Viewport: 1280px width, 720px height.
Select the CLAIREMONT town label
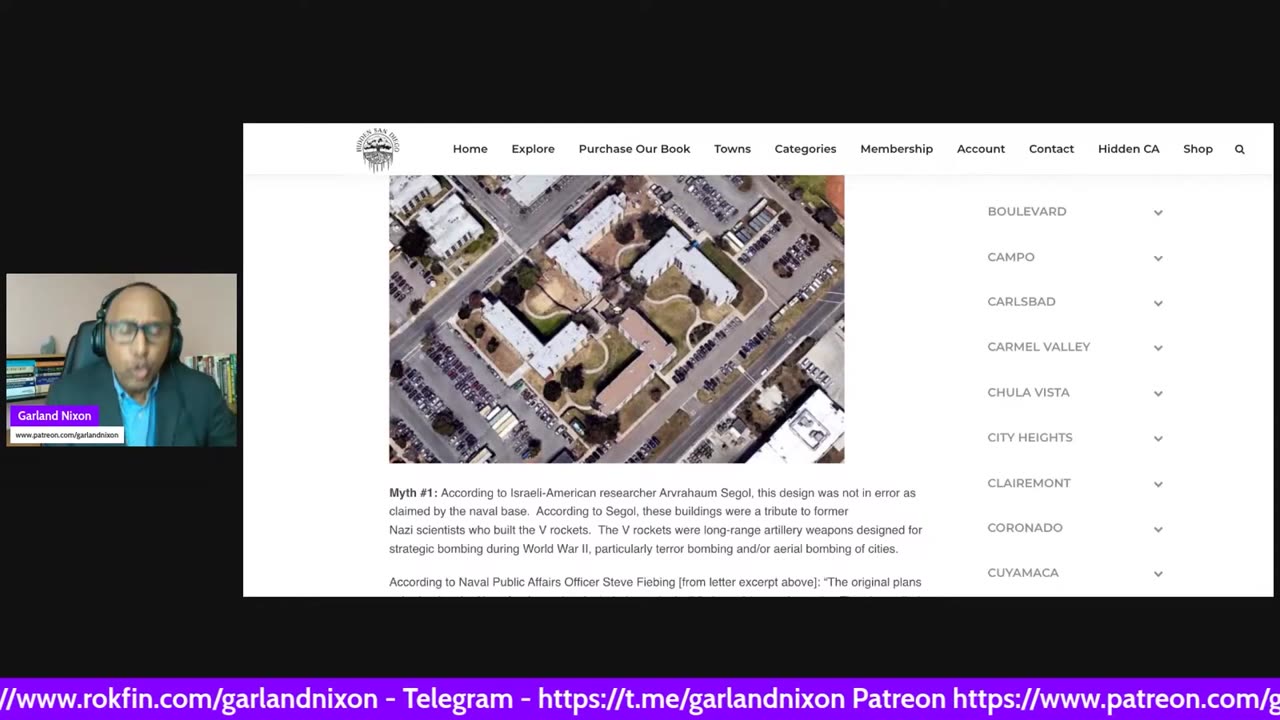point(1029,483)
